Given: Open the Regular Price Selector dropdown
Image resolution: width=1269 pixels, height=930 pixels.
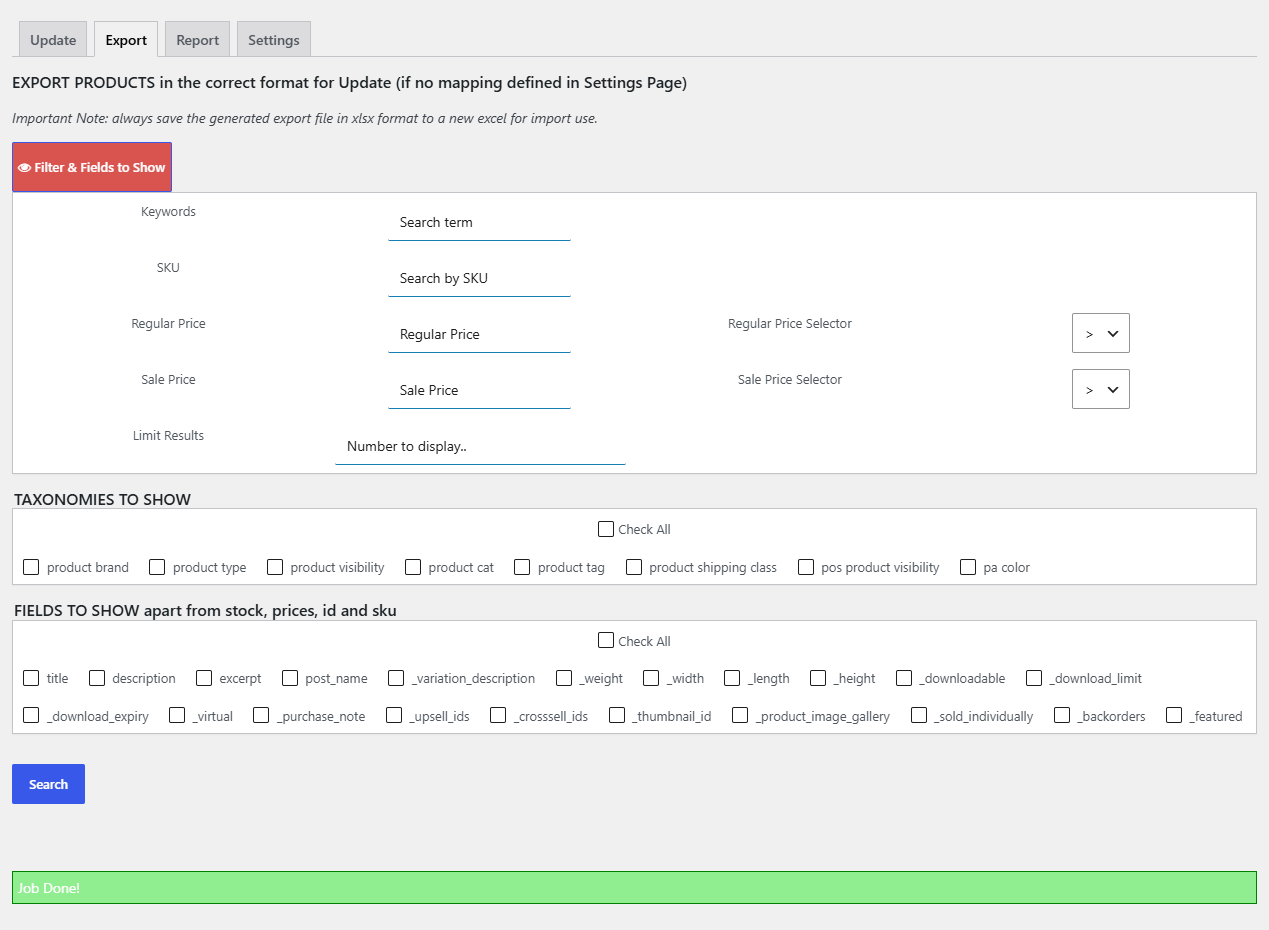Looking at the screenshot, I should (x=1101, y=333).
